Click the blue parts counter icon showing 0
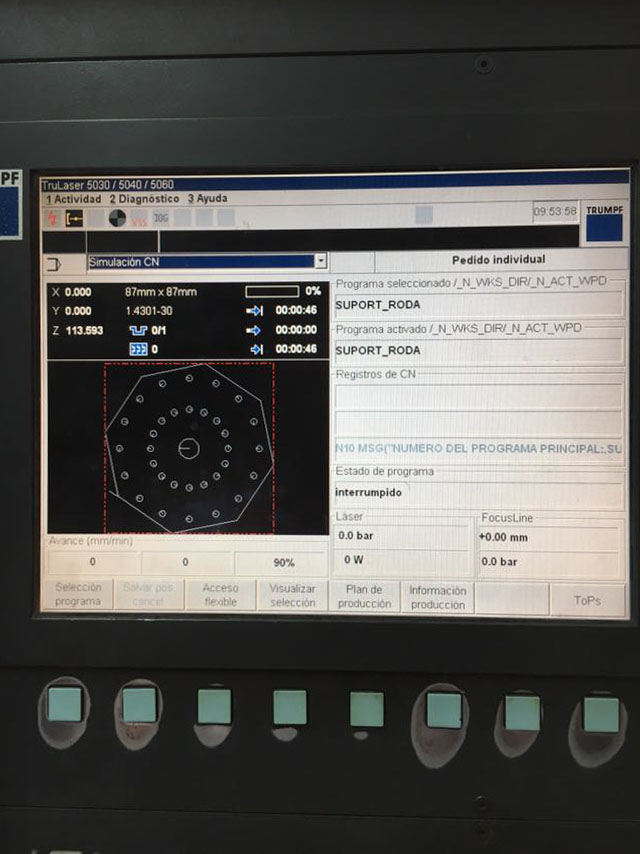 click(x=138, y=349)
